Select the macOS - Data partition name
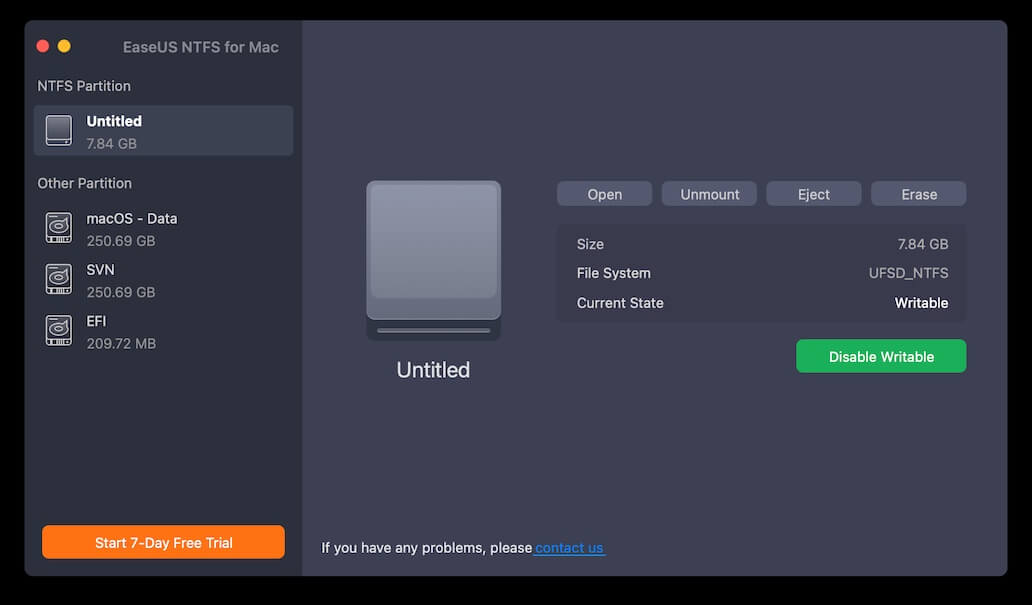The image size is (1032, 605). pos(132,219)
